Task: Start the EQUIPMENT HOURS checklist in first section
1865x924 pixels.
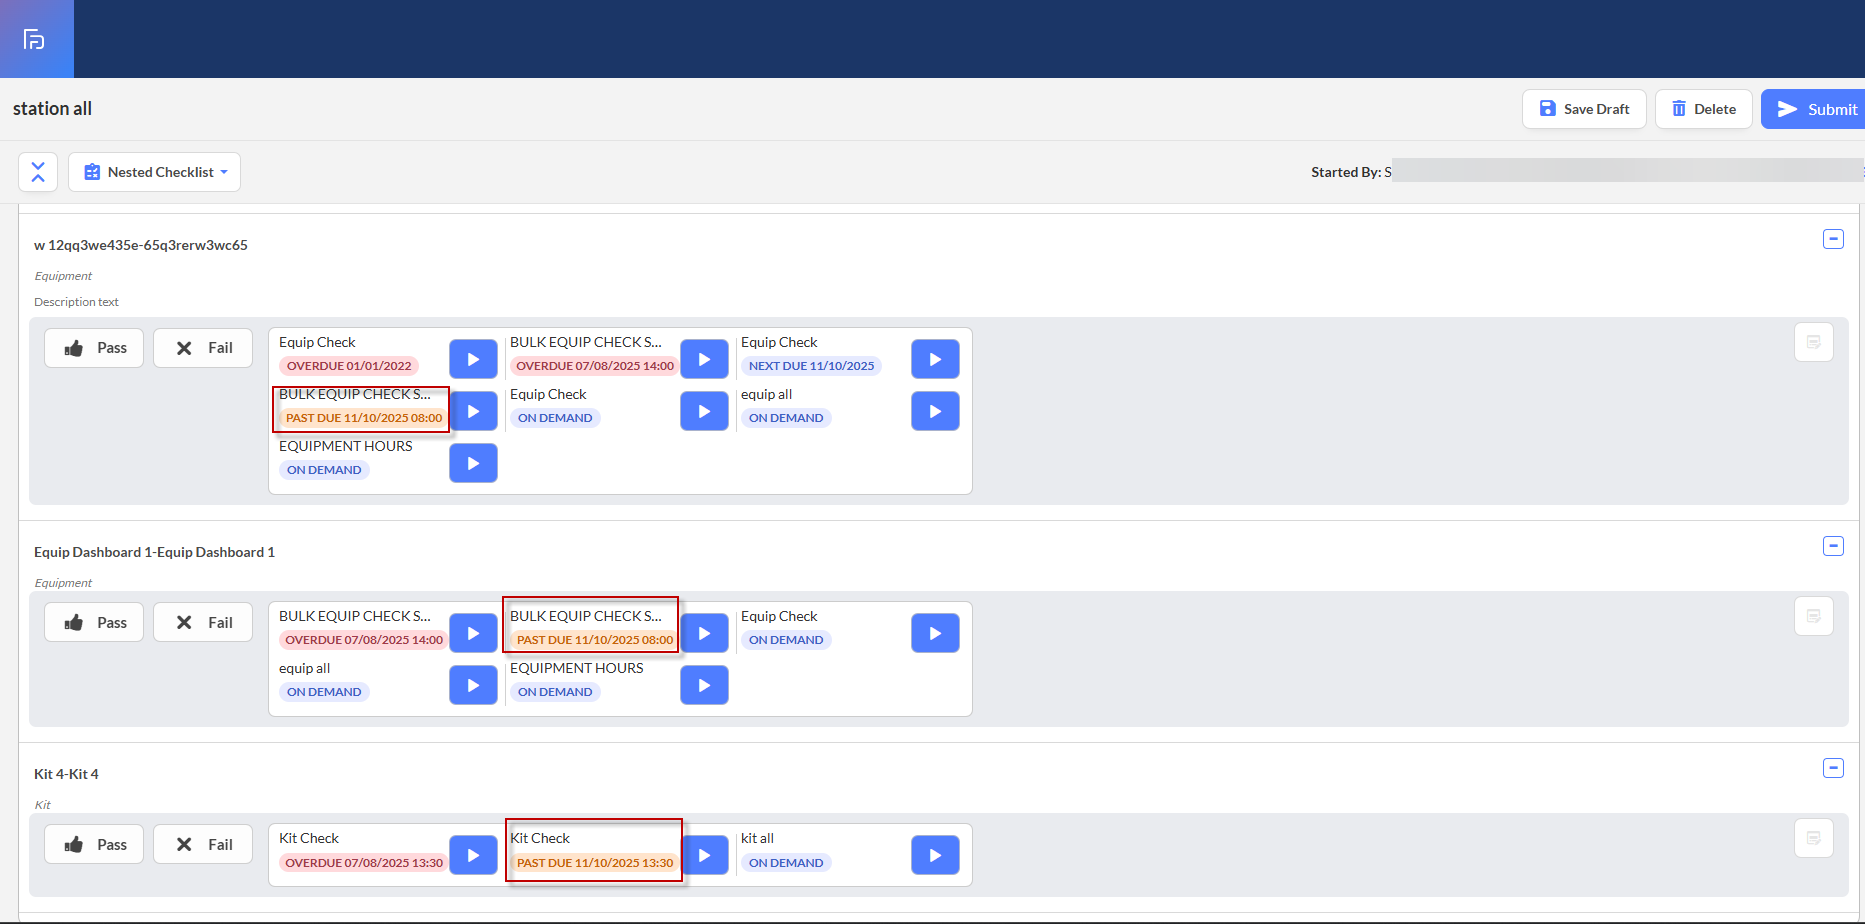Action: click(x=473, y=463)
